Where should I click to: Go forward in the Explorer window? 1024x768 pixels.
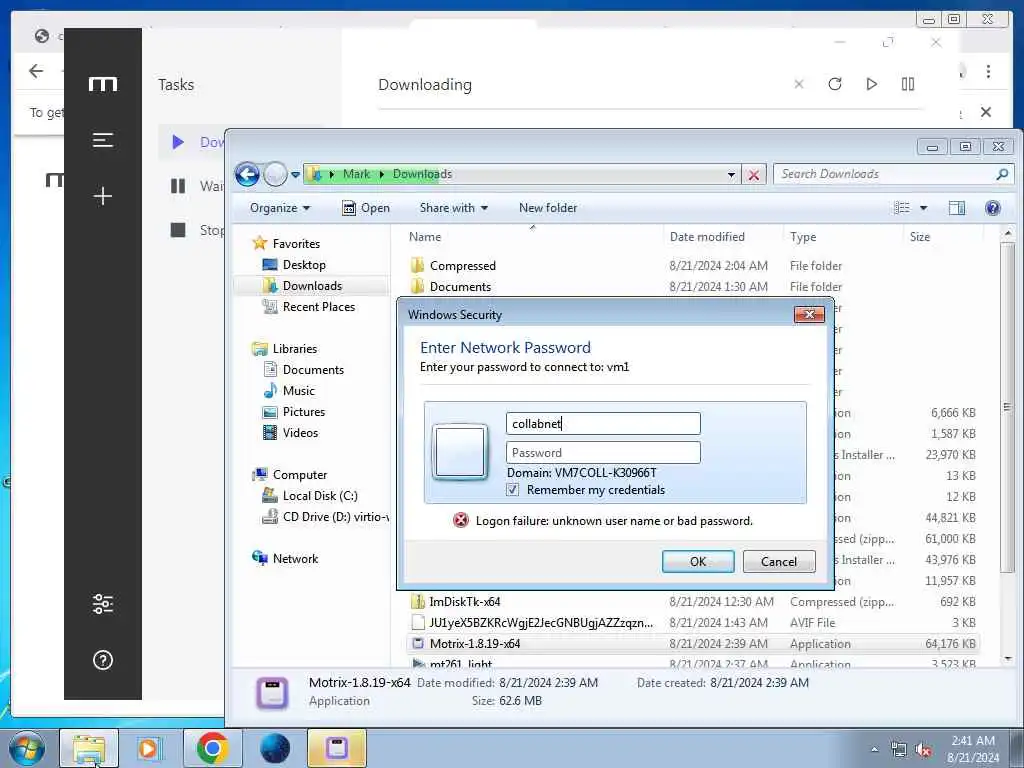(x=276, y=174)
